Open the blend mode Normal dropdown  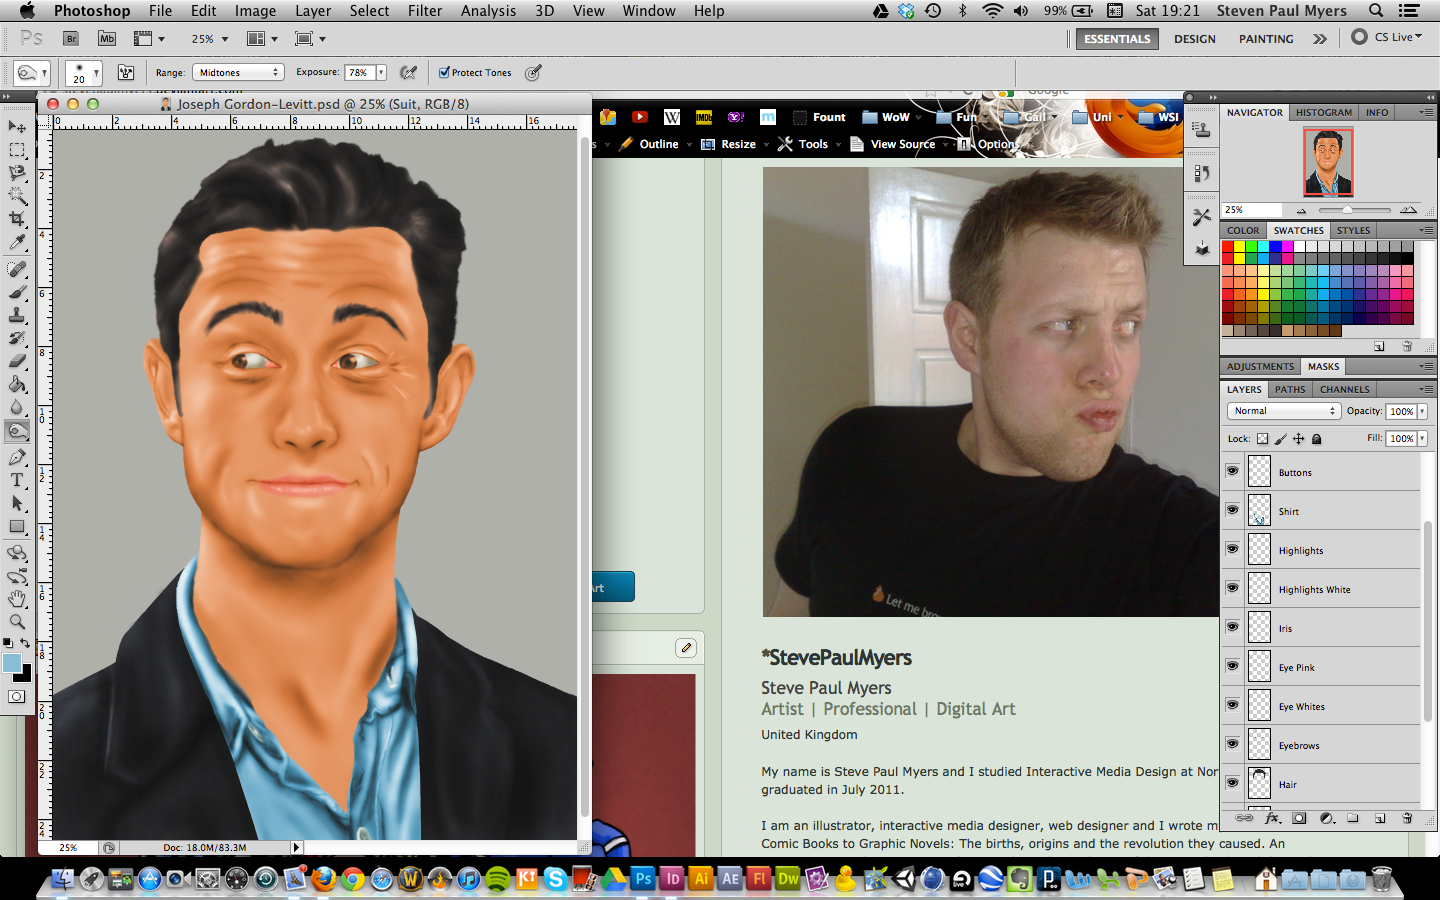coord(1283,411)
